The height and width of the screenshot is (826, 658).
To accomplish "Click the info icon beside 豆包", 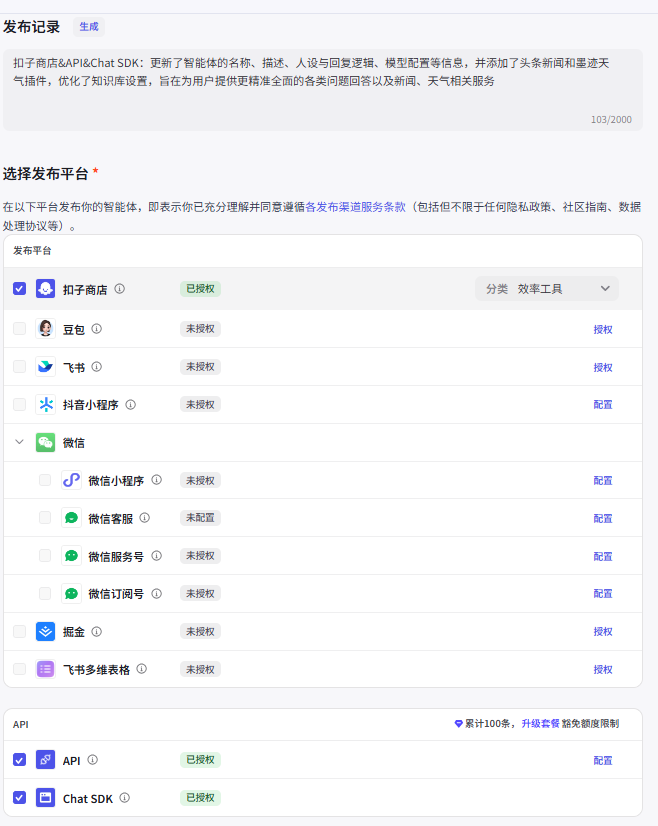I will click(97, 328).
